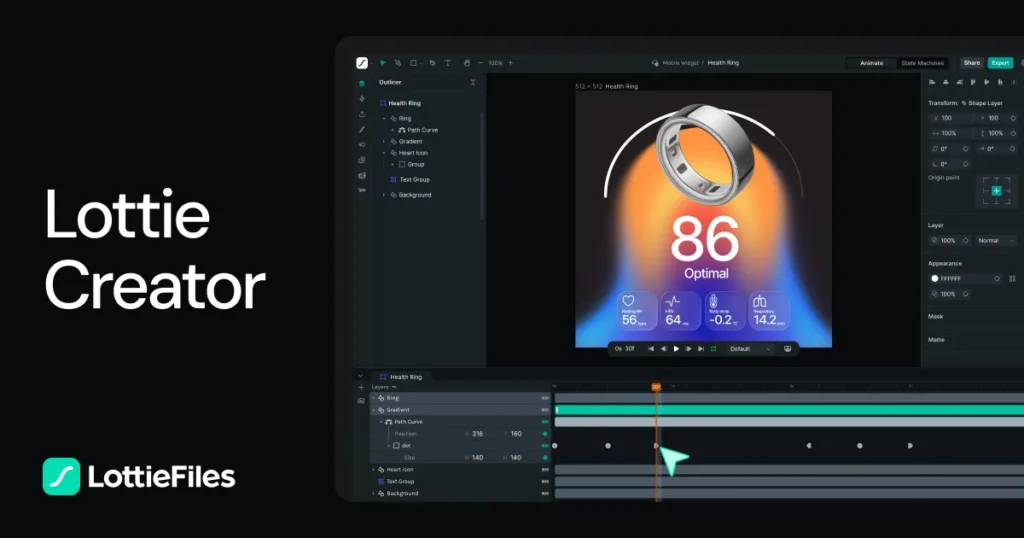The image size is (1024, 538).
Task: Expand Background layer in Outliner
Action: click(x=384, y=195)
